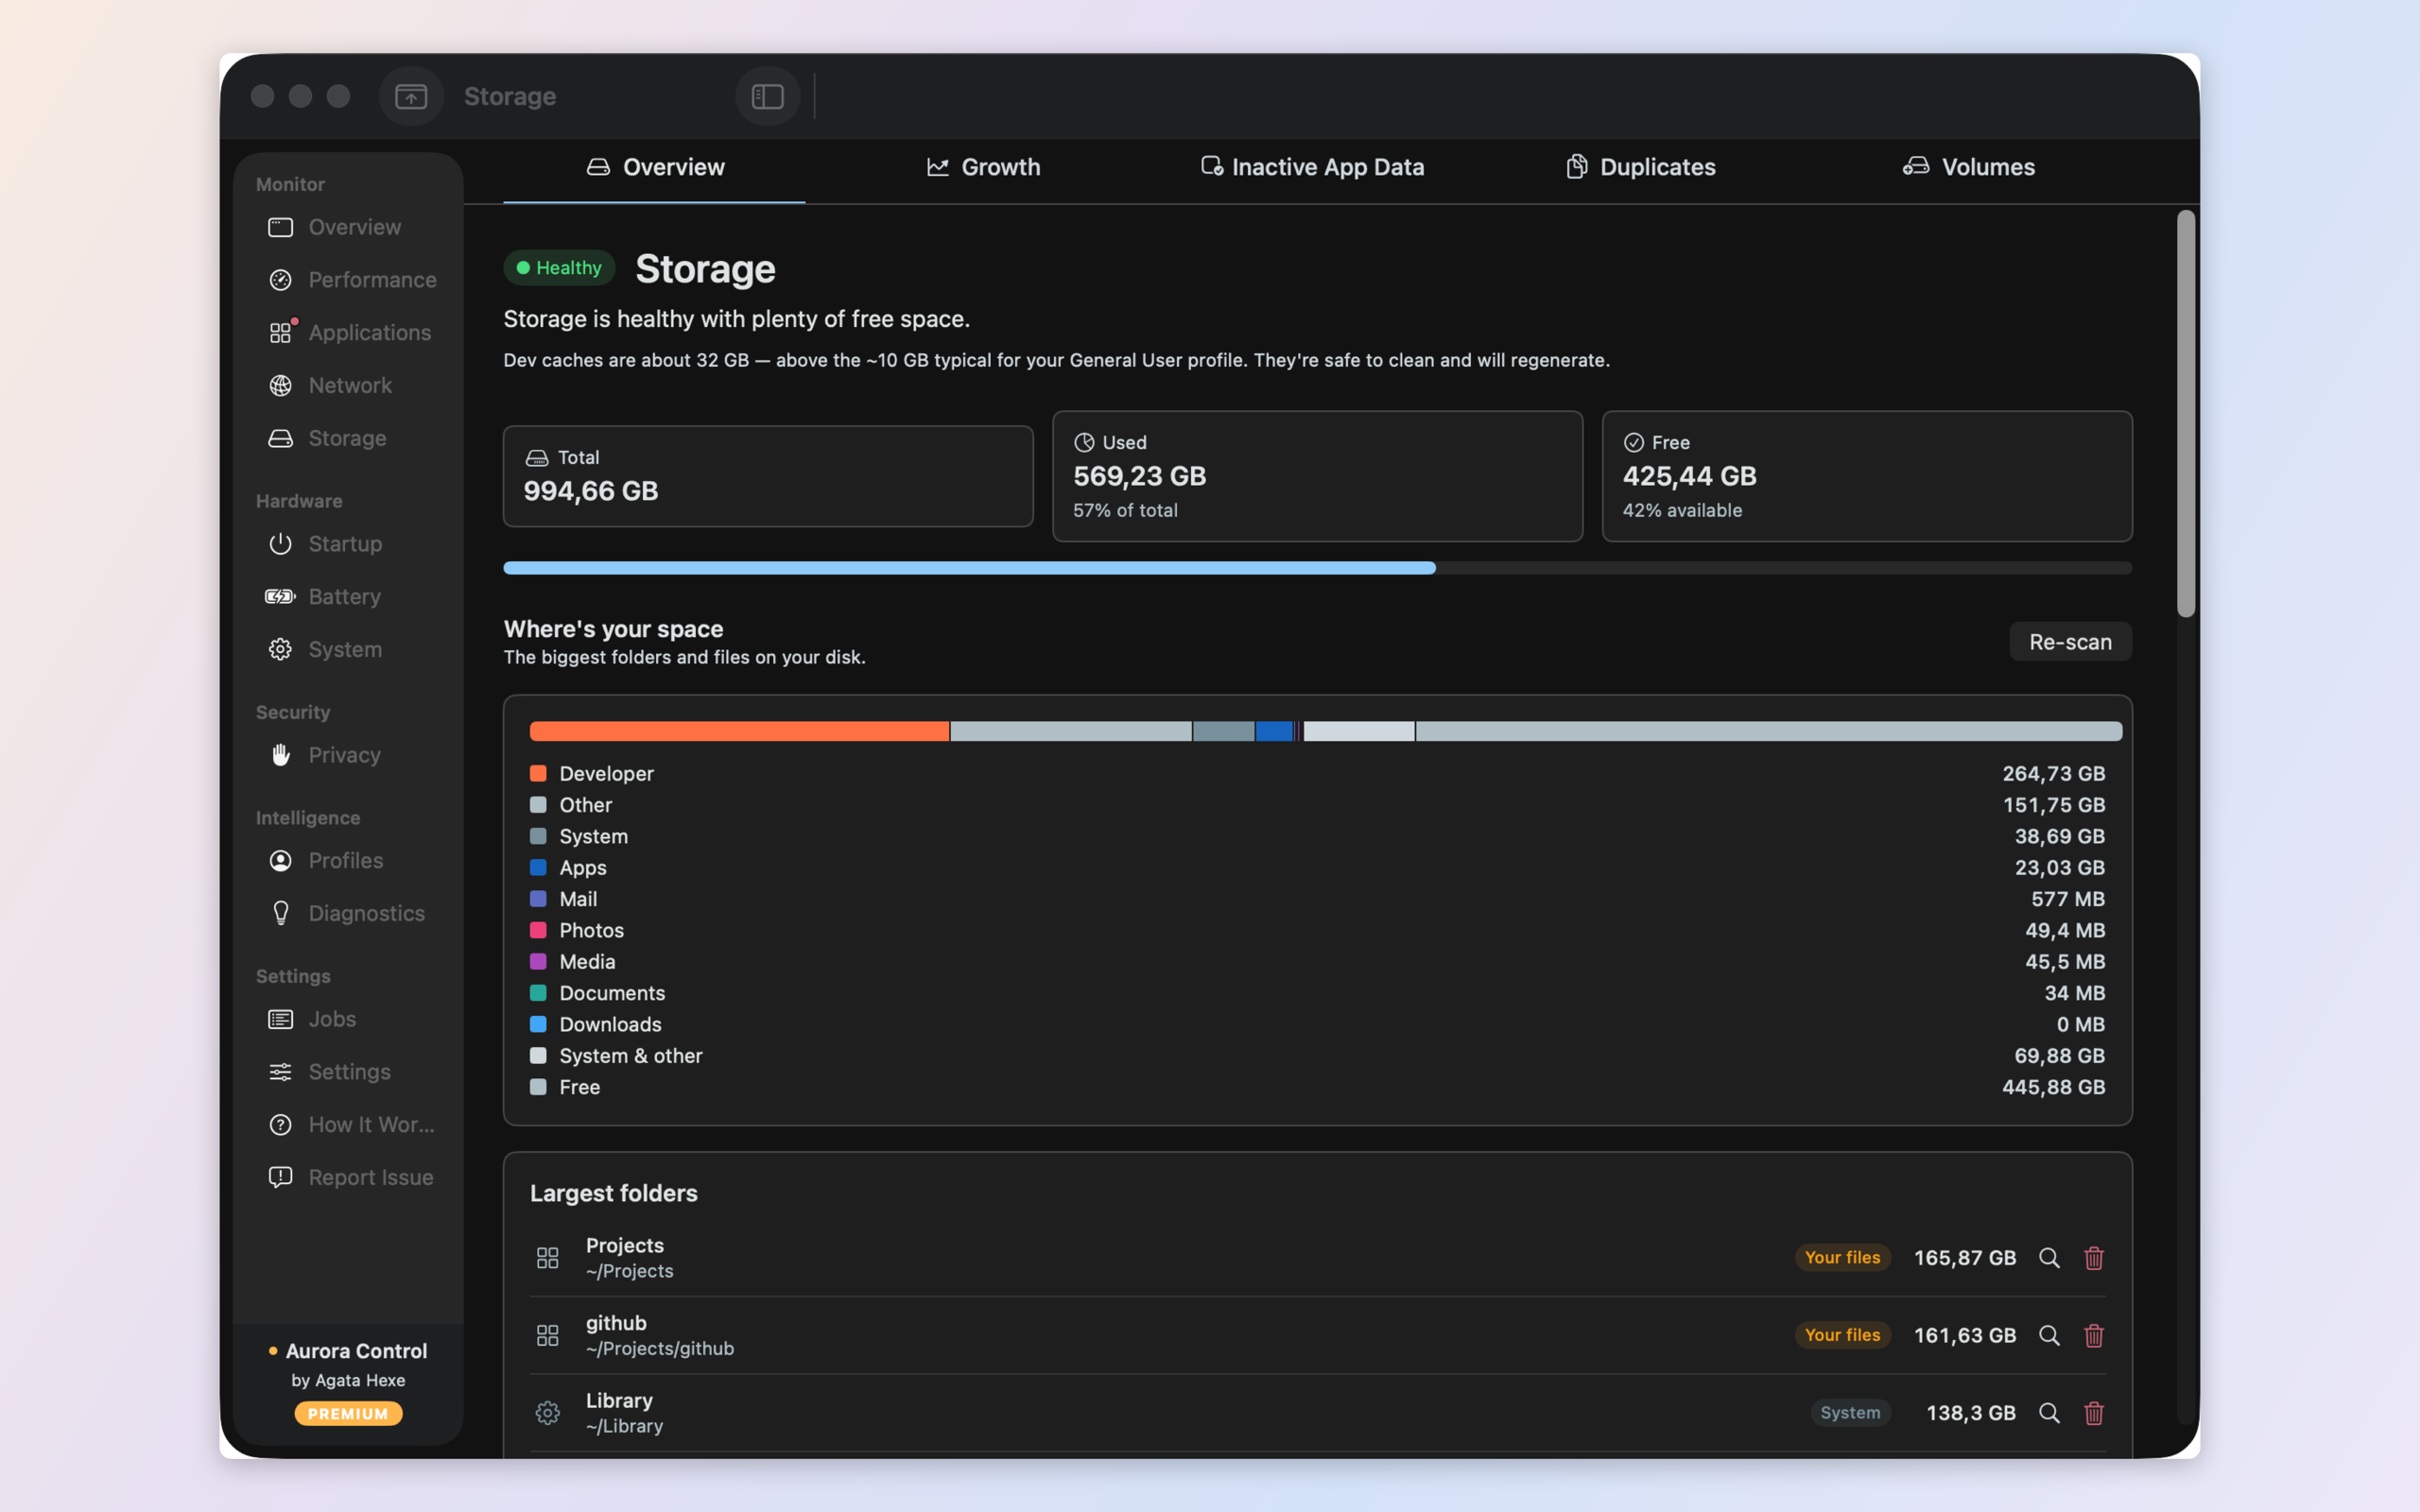The width and height of the screenshot is (2420, 1512).
Task: Click the '~/Projects/github' path text
Action: (x=660, y=1348)
